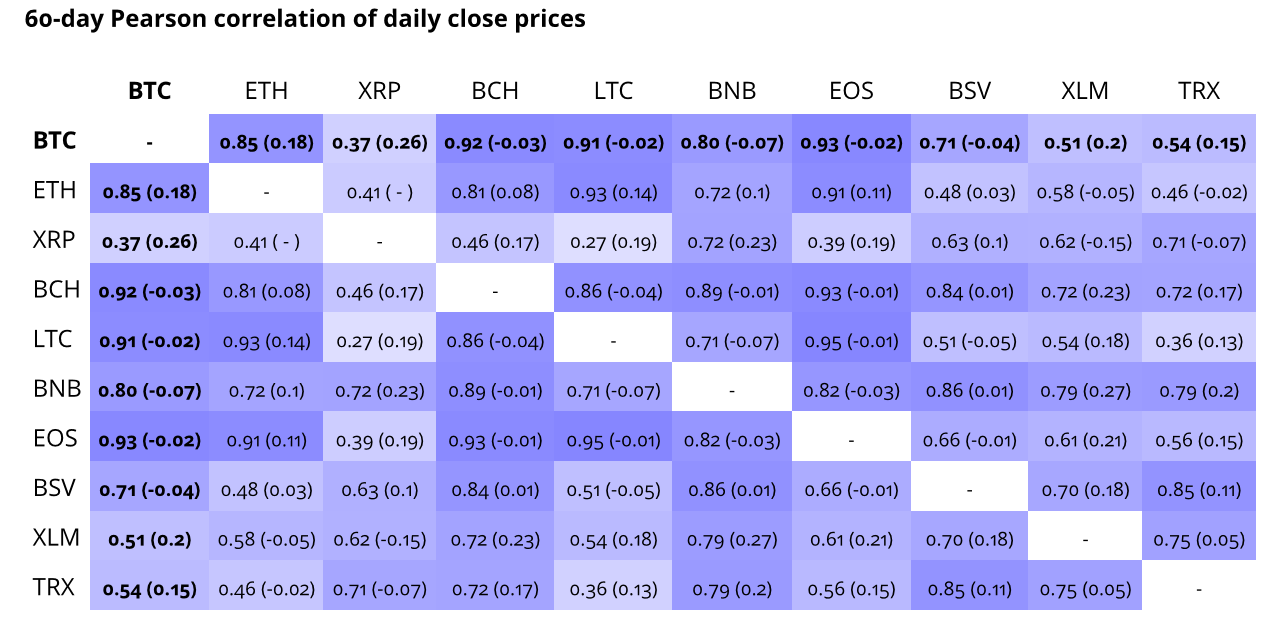This screenshot has height=629, width=1281.
Task: Select the TRX column header
Action: pos(1199,91)
